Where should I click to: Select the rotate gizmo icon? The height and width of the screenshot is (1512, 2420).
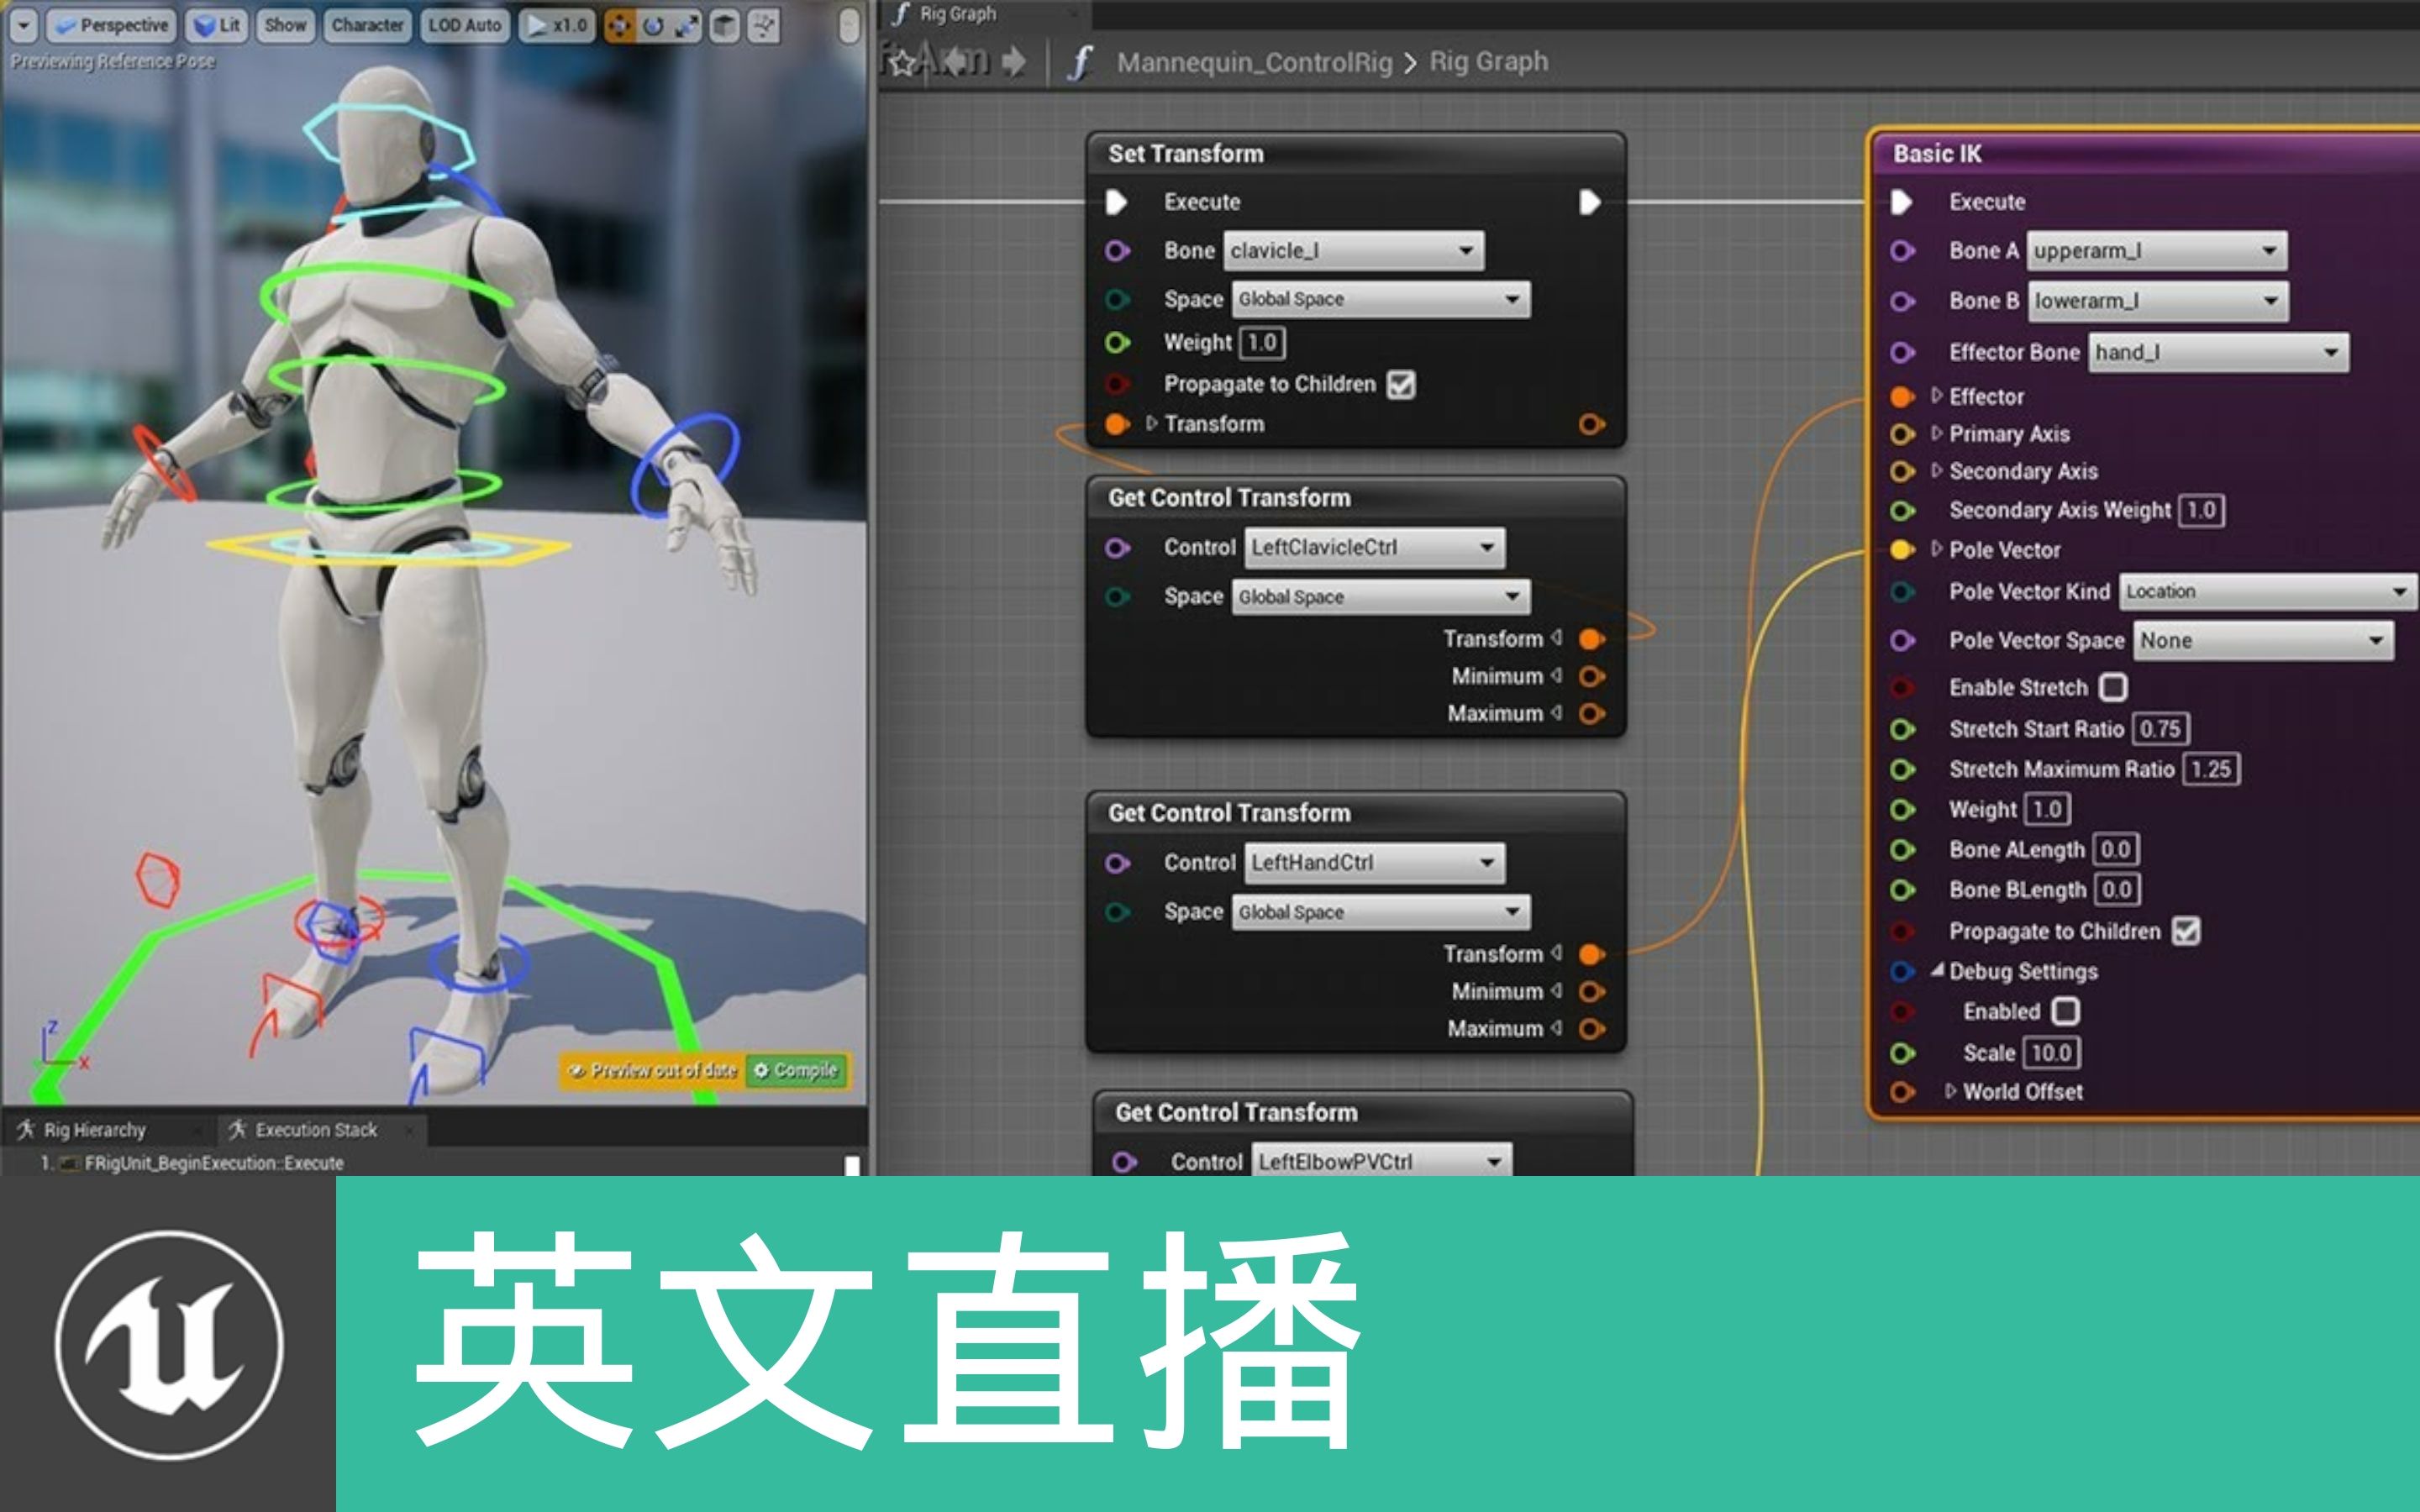point(652,26)
